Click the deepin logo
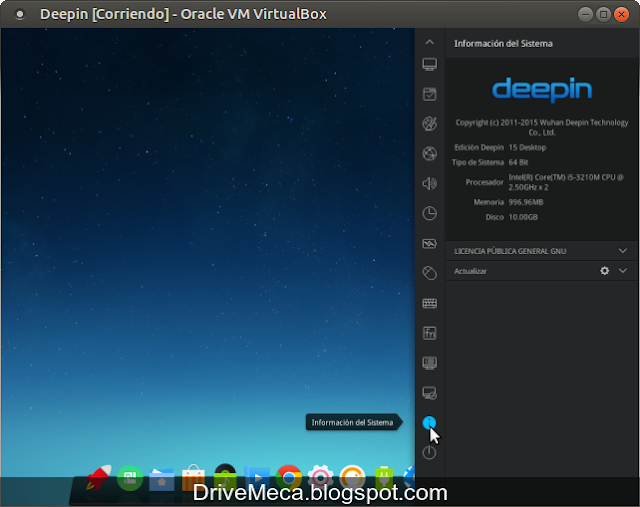This screenshot has height=507, width=640. pyautogui.click(x=542, y=89)
